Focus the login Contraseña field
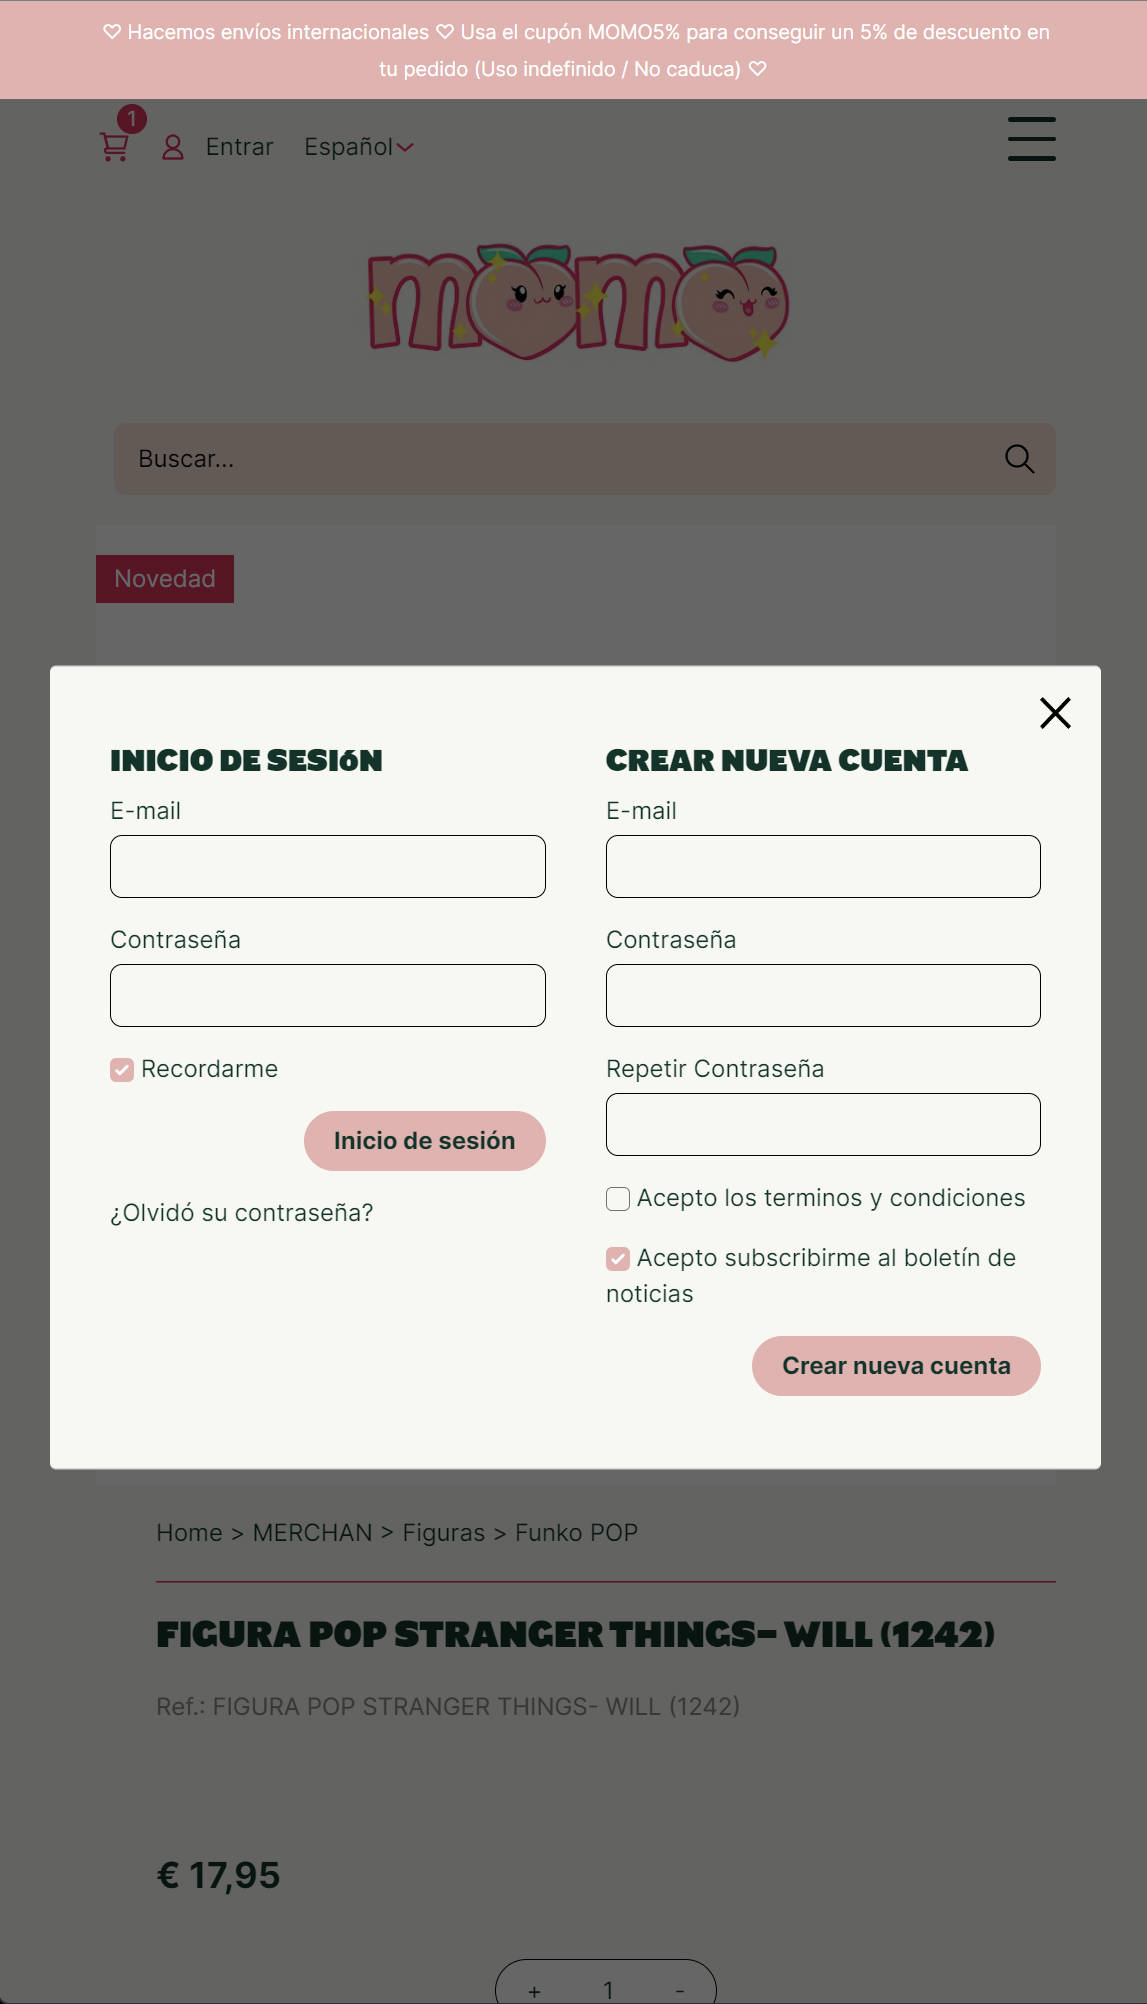 (328, 996)
